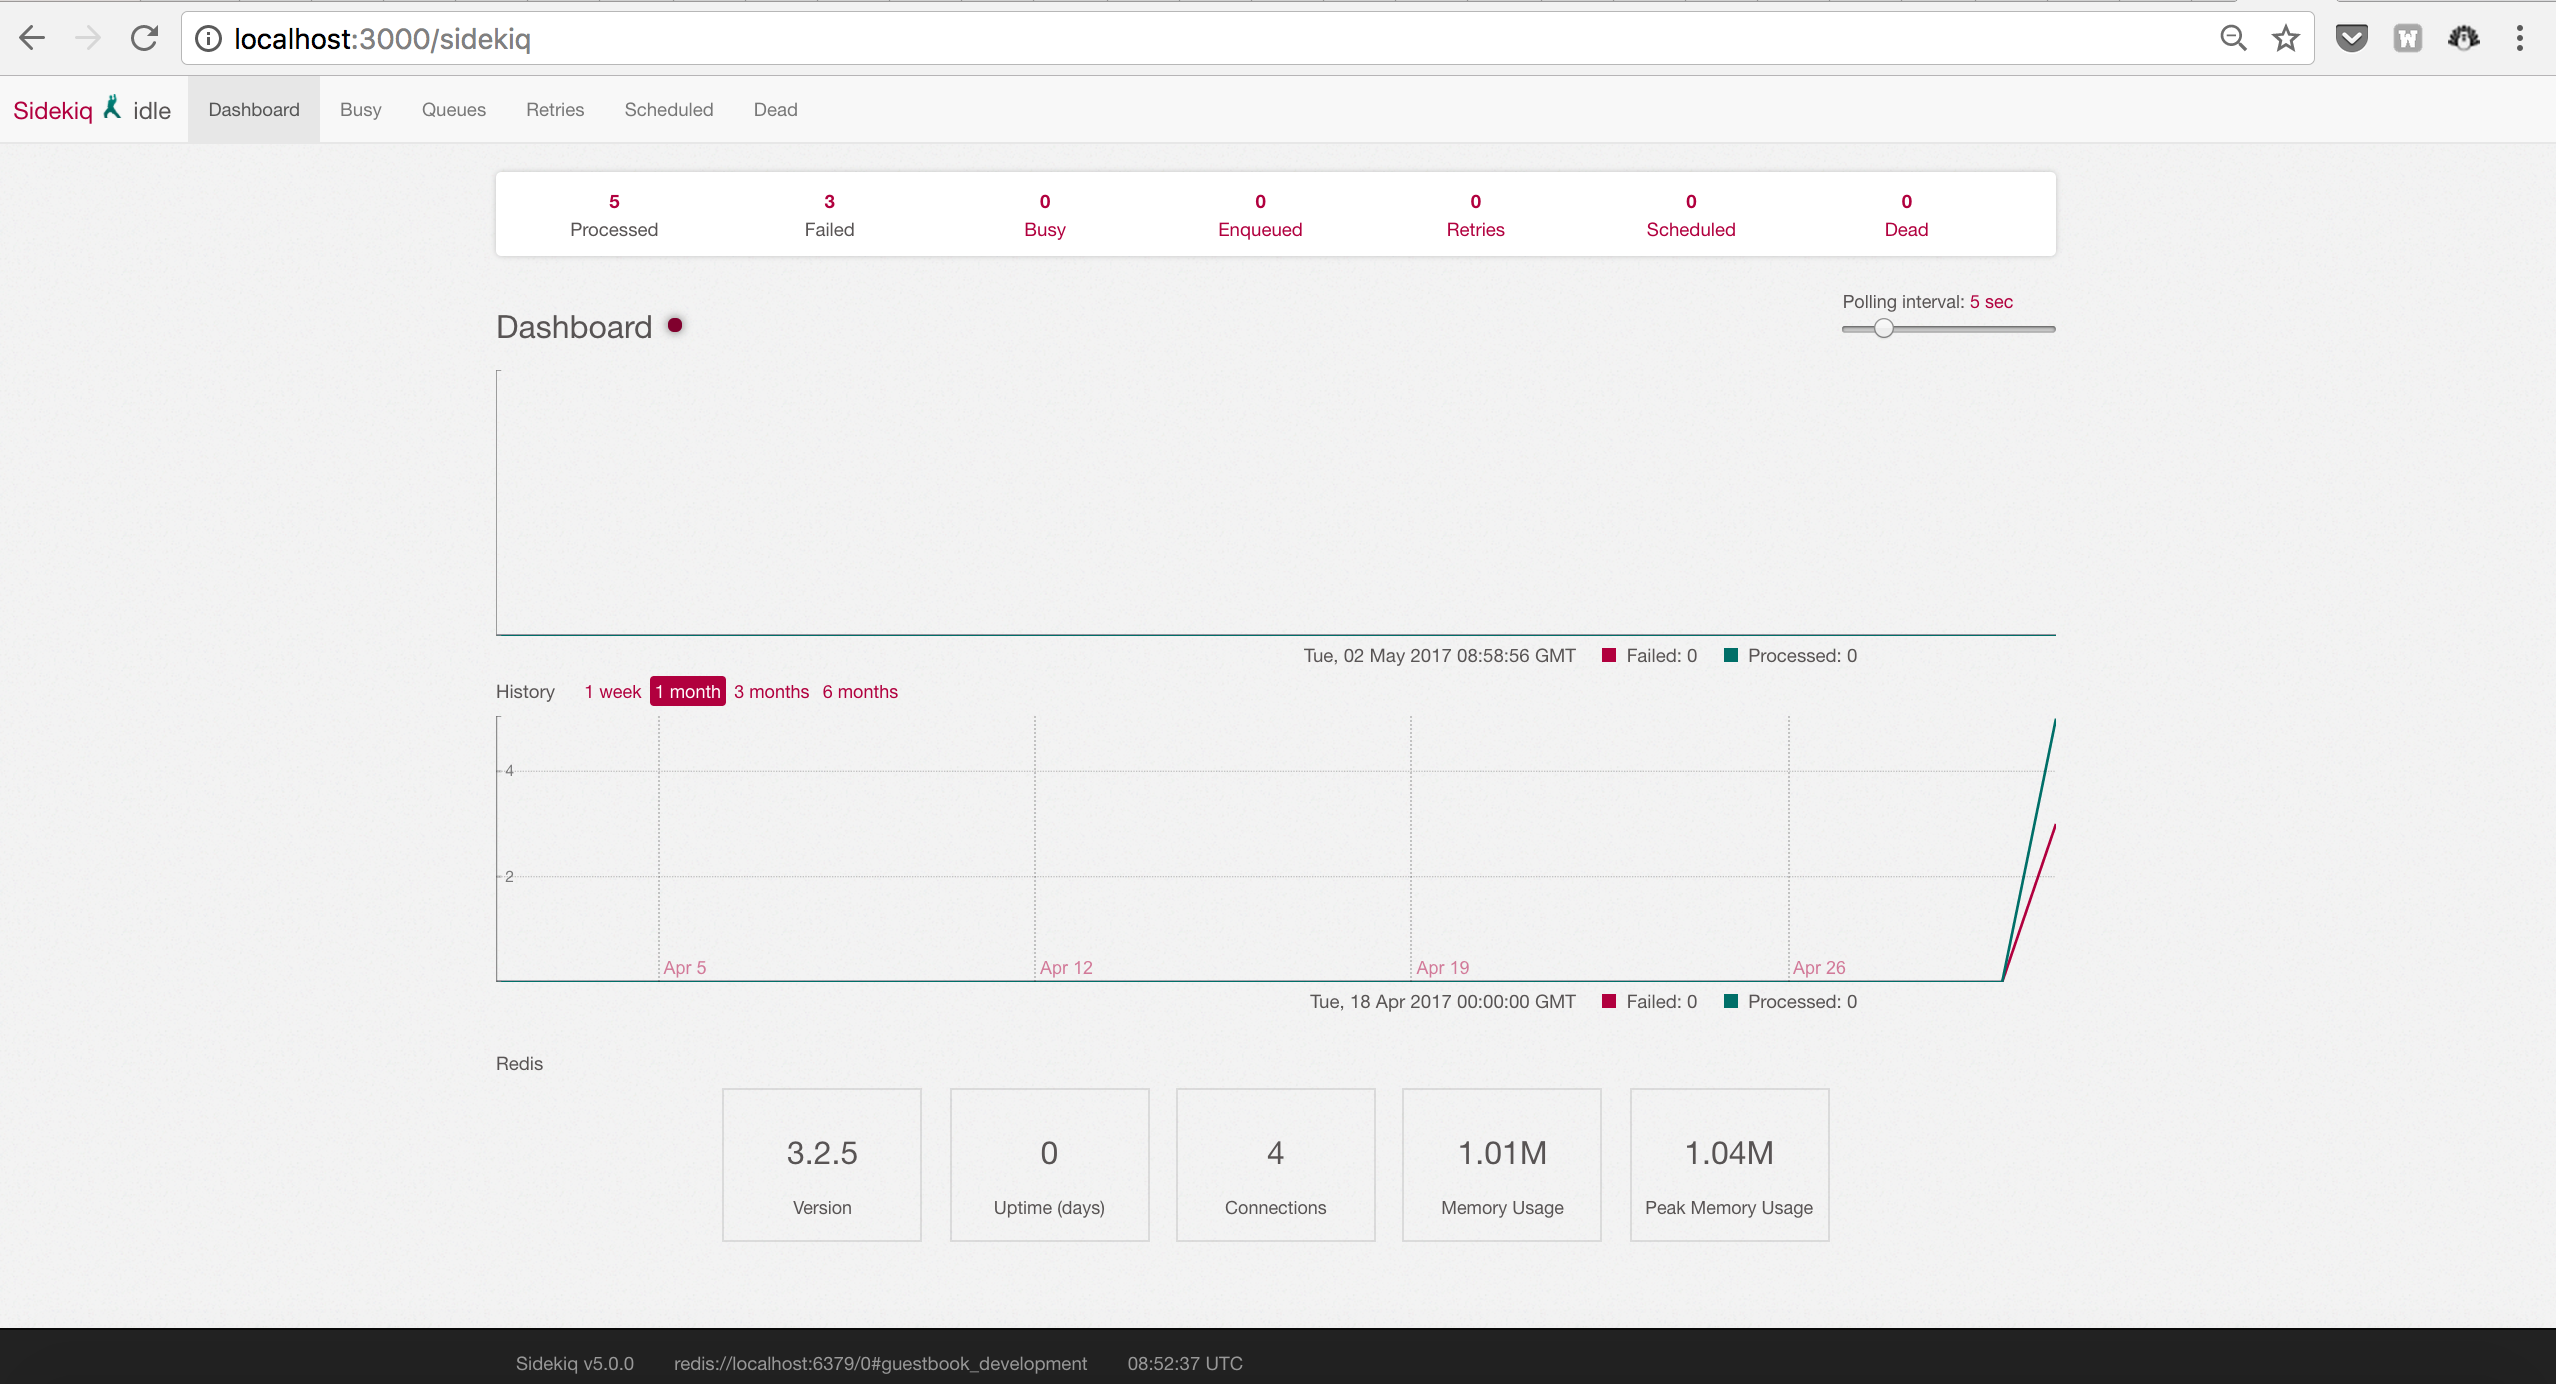Screen dimensions: 2556x1384
Task: Open the Retries tab
Action: 555,110
